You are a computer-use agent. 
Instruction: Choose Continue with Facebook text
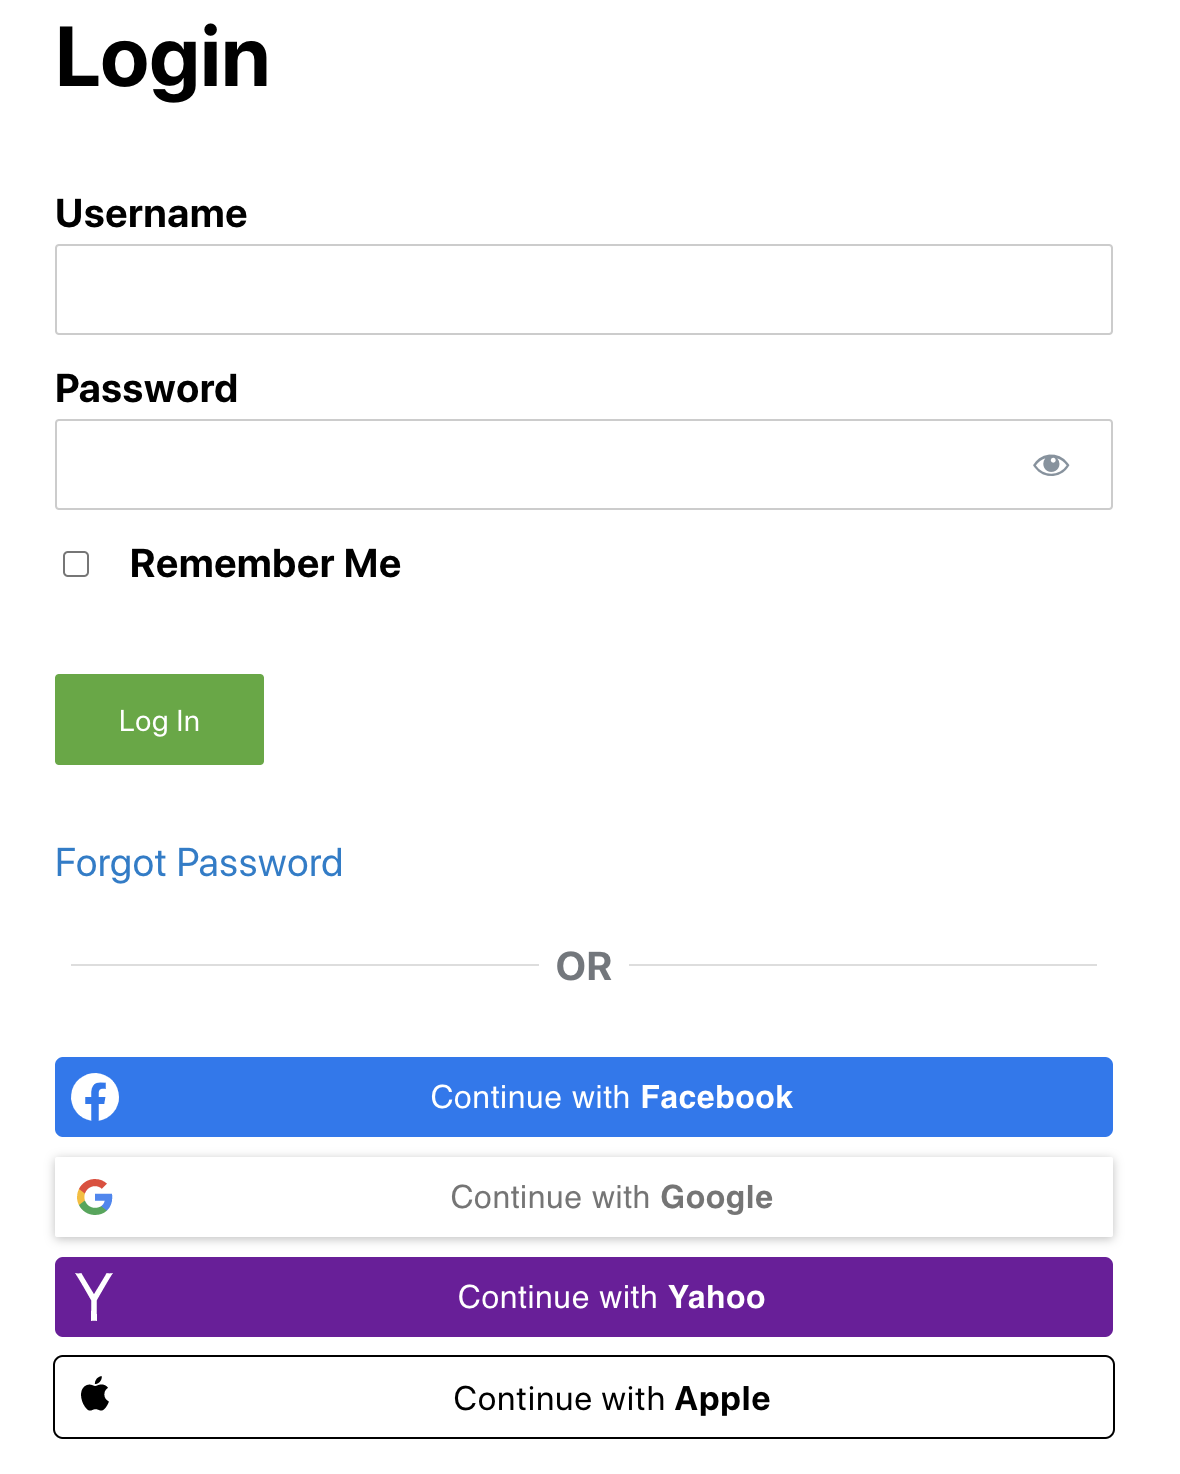611,1097
